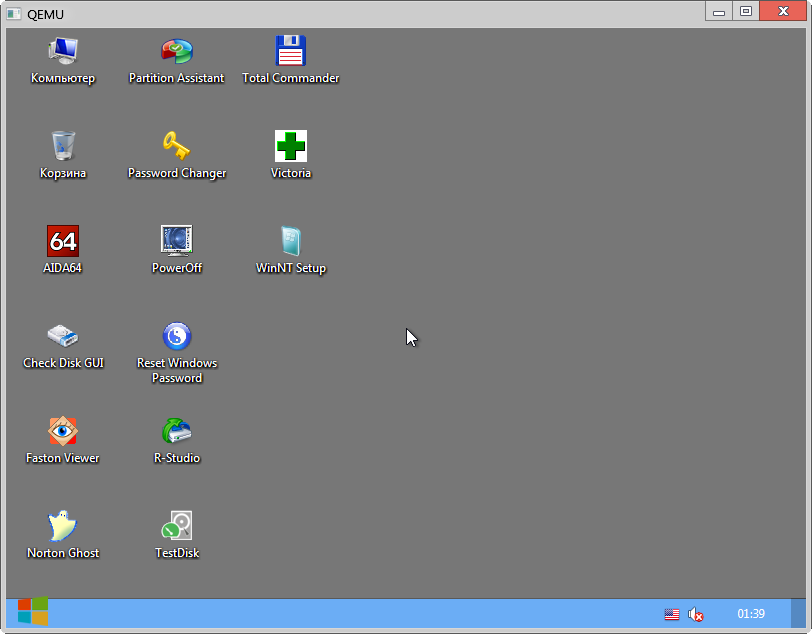Select the WinNT Setup icon
812x634 pixels.
click(x=291, y=241)
